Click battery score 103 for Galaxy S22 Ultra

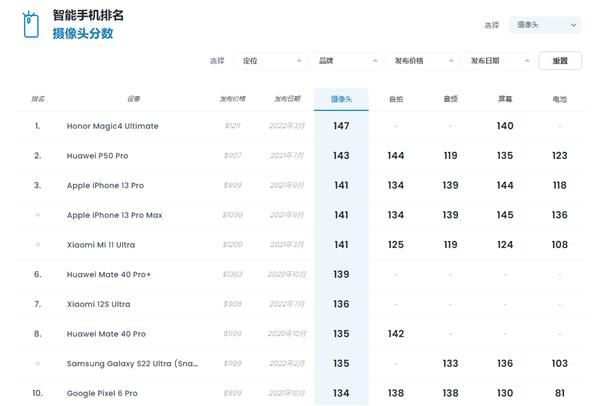click(559, 364)
